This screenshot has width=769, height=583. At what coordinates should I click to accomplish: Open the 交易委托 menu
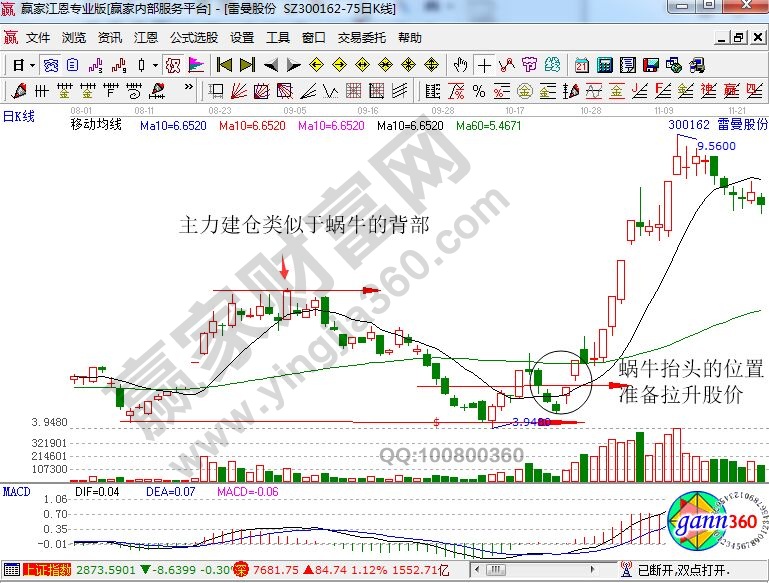(361, 38)
